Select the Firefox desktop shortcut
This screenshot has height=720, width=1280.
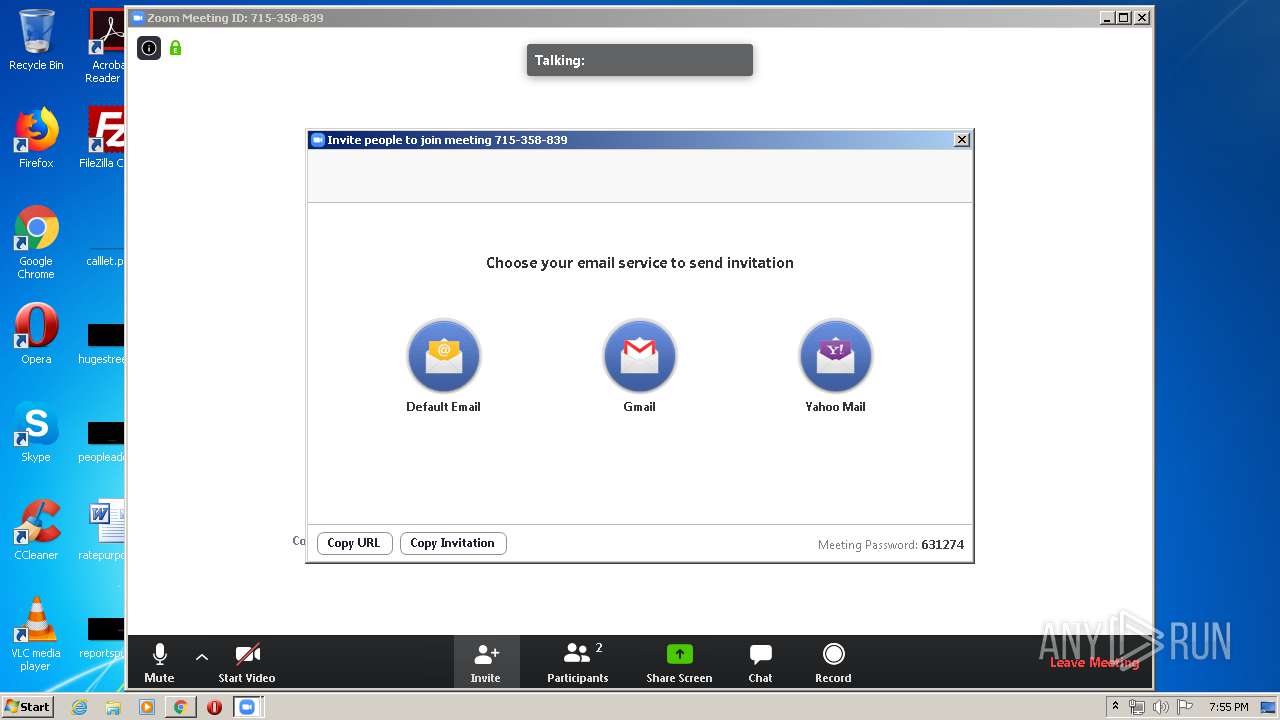coord(36,138)
